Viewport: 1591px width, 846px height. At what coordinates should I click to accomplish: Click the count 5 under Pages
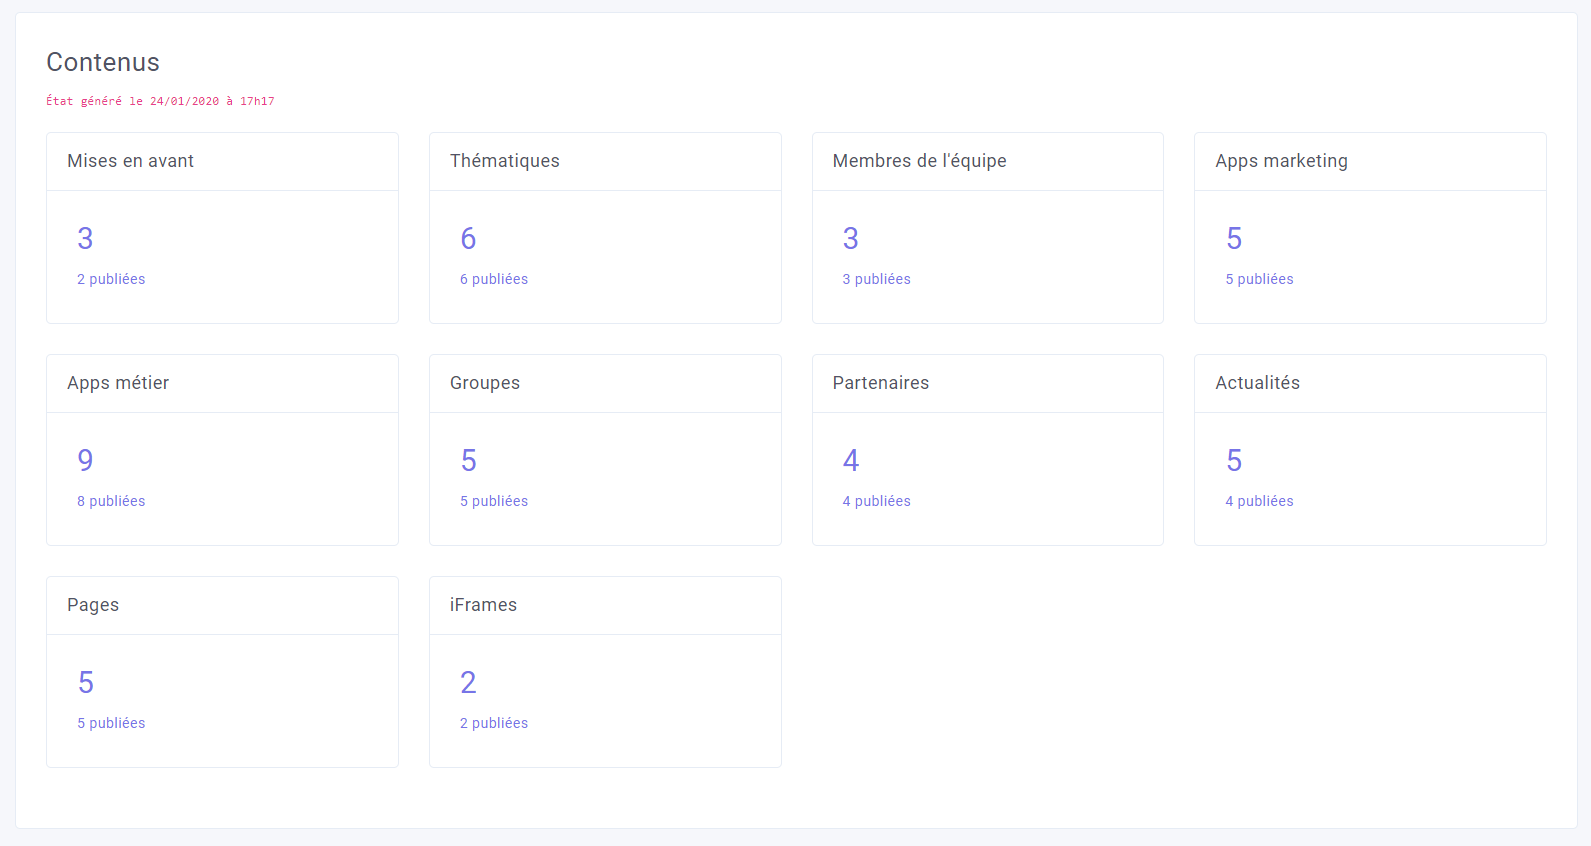click(x=85, y=682)
